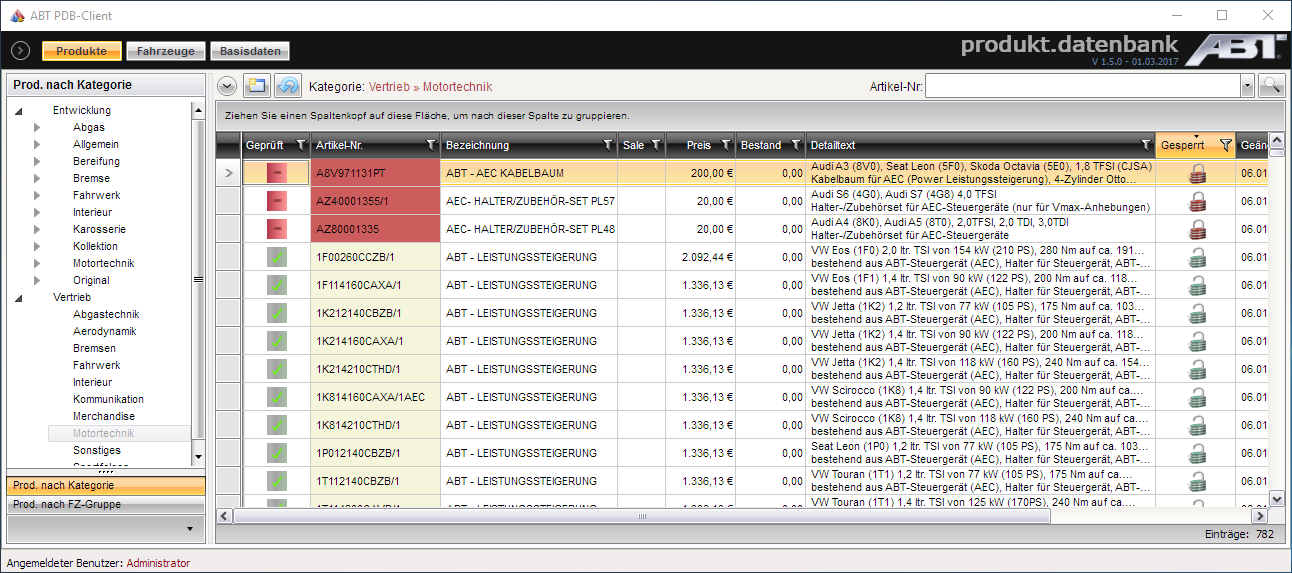The width and height of the screenshot is (1292, 573).
Task: Click the green lock for 1K814160CAXA/1AEC
Action: coord(1196,397)
